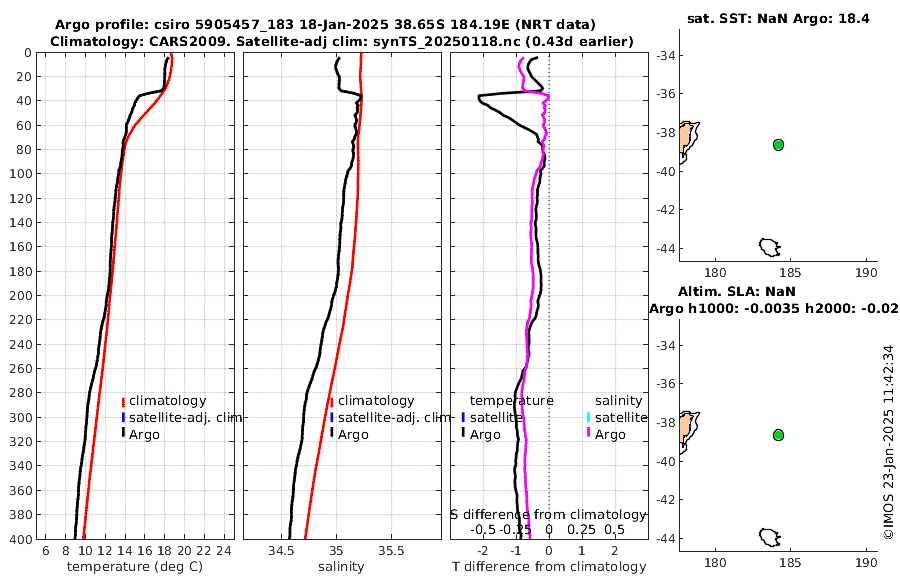Select the Climatology CARS2009 subtitle line
This screenshot has height=580, width=900.
coord(342,41)
